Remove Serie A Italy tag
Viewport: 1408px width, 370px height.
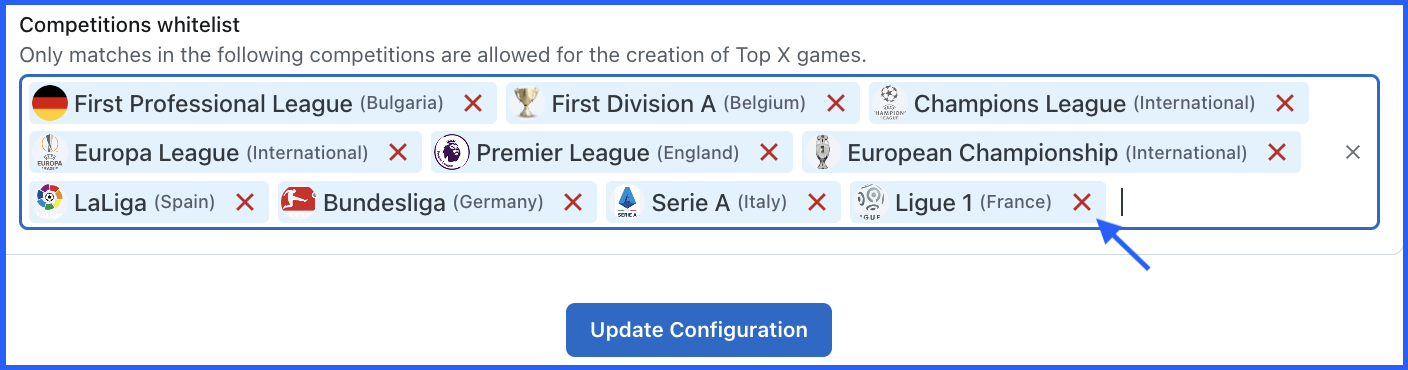[817, 202]
